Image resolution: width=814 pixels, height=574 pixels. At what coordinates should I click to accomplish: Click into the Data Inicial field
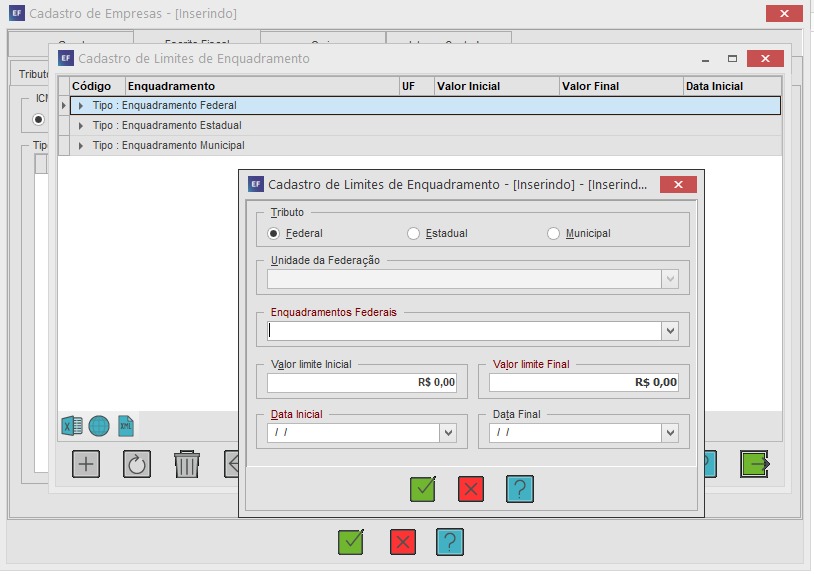coord(354,433)
